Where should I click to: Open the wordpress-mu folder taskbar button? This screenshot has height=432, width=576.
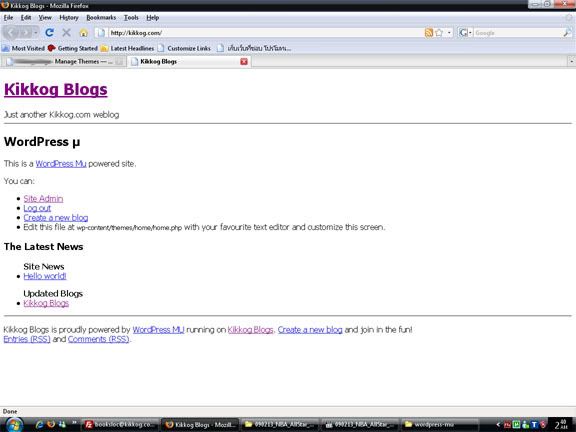click(x=440, y=425)
